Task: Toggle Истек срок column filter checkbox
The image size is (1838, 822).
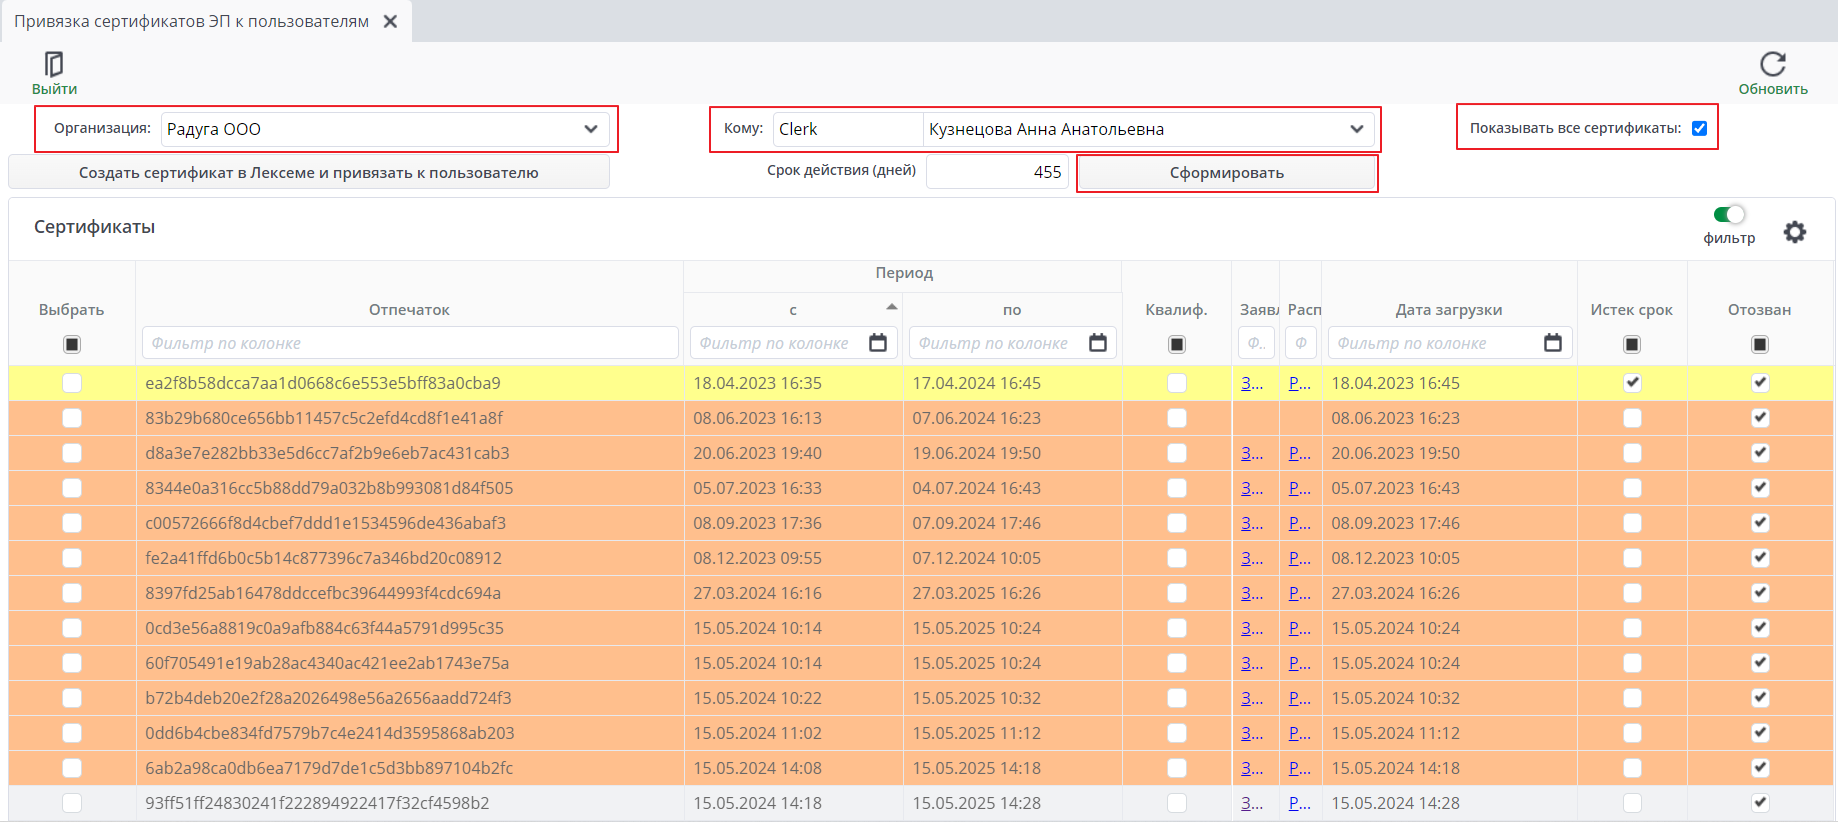Action: [x=1632, y=344]
